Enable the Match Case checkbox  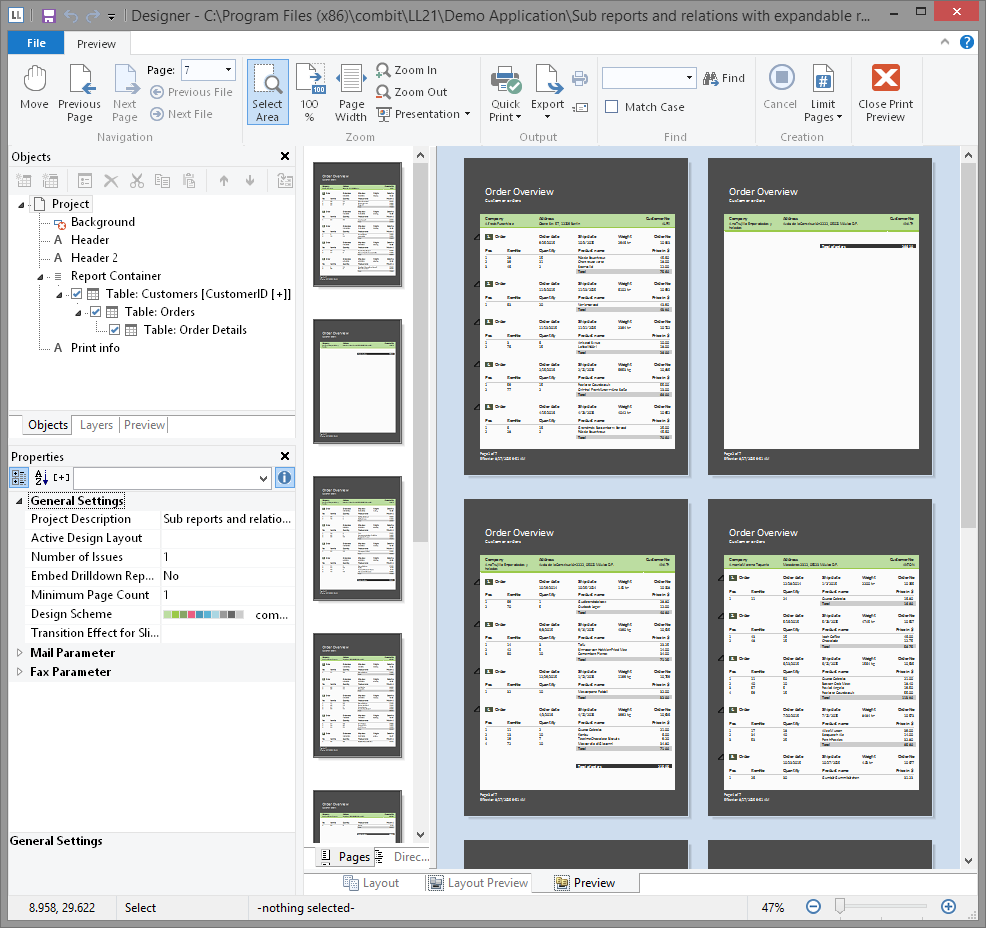pos(612,107)
